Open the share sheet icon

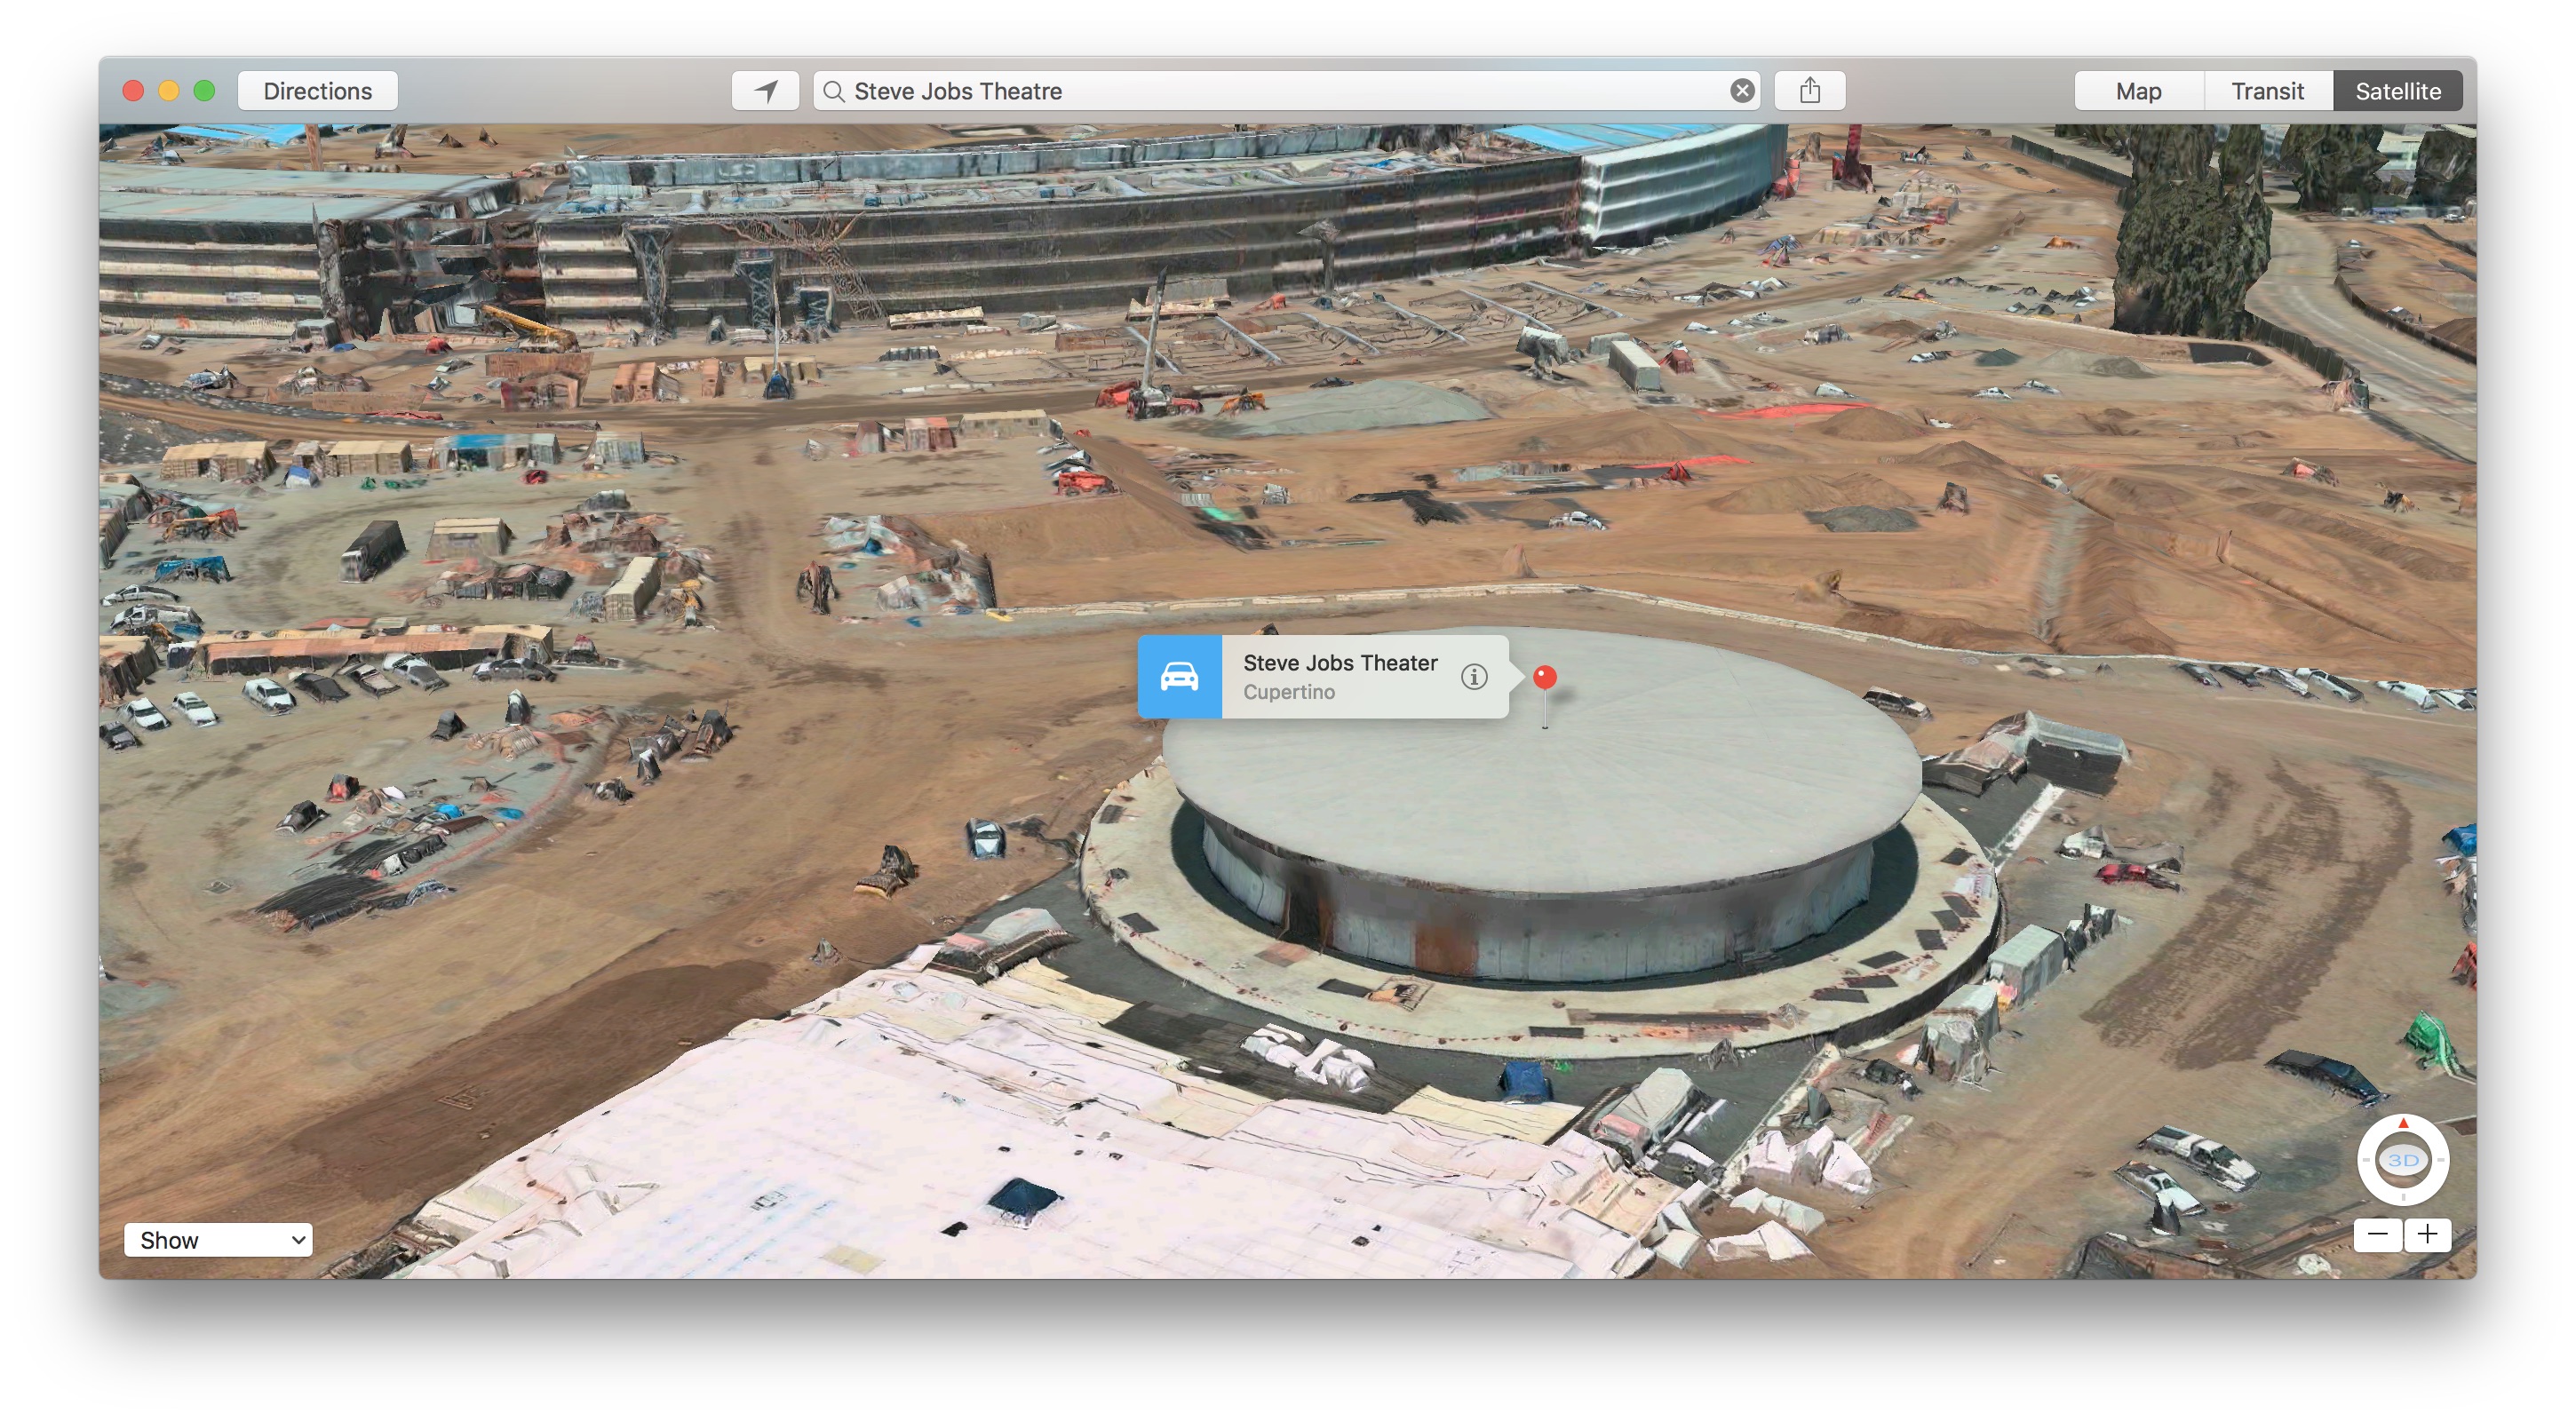coord(1810,90)
